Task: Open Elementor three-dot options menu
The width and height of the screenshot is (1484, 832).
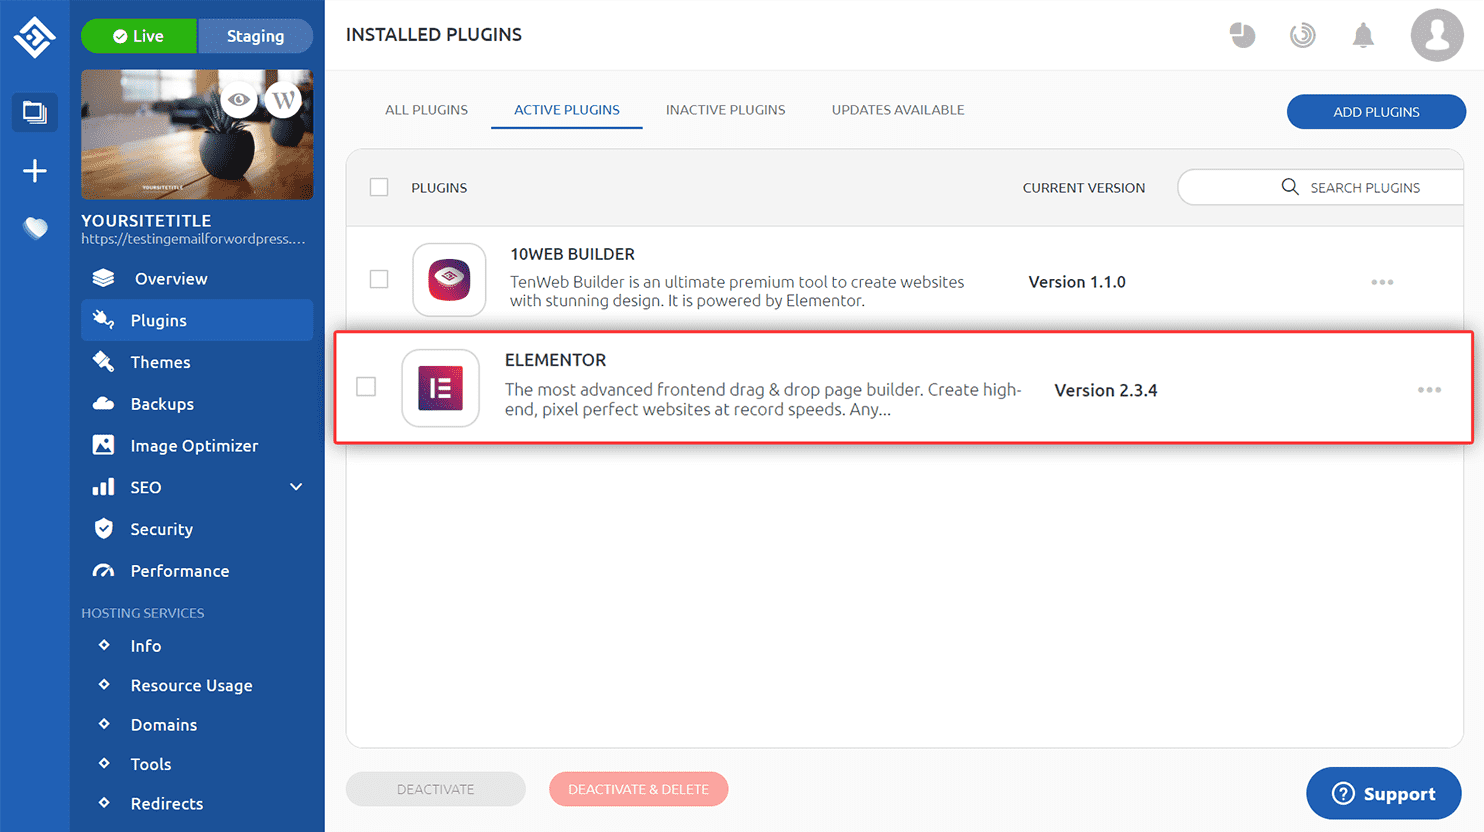Action: [x=1429, y=390]
